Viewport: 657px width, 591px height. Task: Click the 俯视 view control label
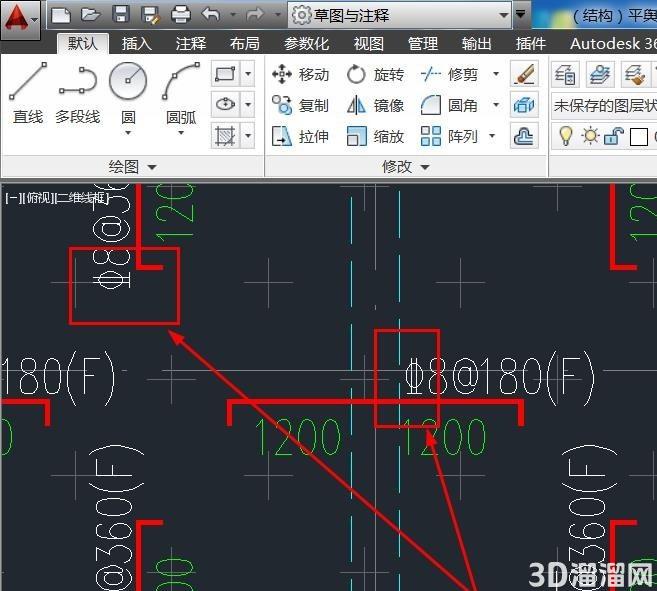[x=37, y=197]
